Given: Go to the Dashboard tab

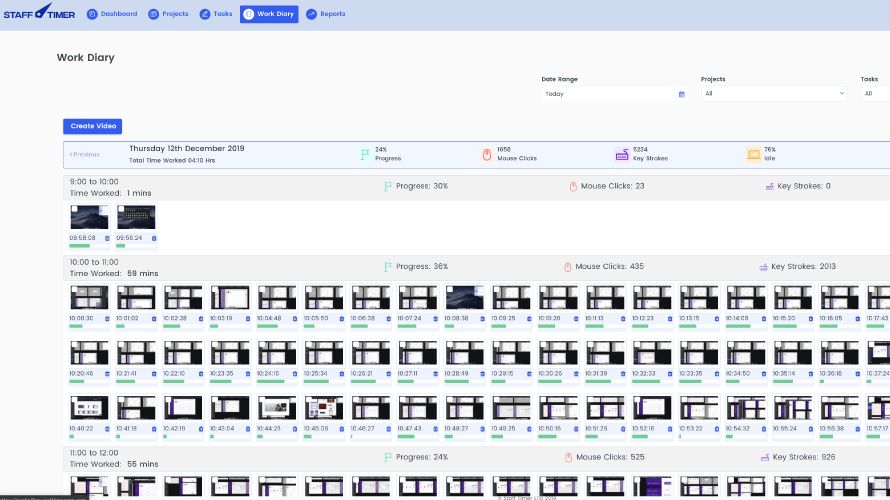Looking at the screenshot, I should point(112,14).
